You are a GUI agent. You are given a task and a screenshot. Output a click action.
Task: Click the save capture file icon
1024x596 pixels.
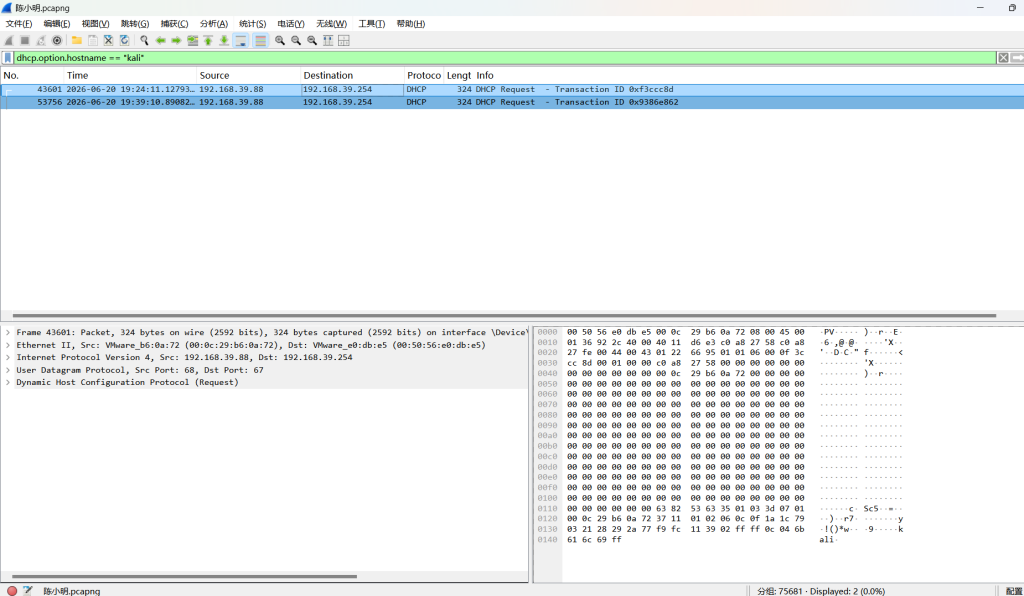tap(93, 40)
